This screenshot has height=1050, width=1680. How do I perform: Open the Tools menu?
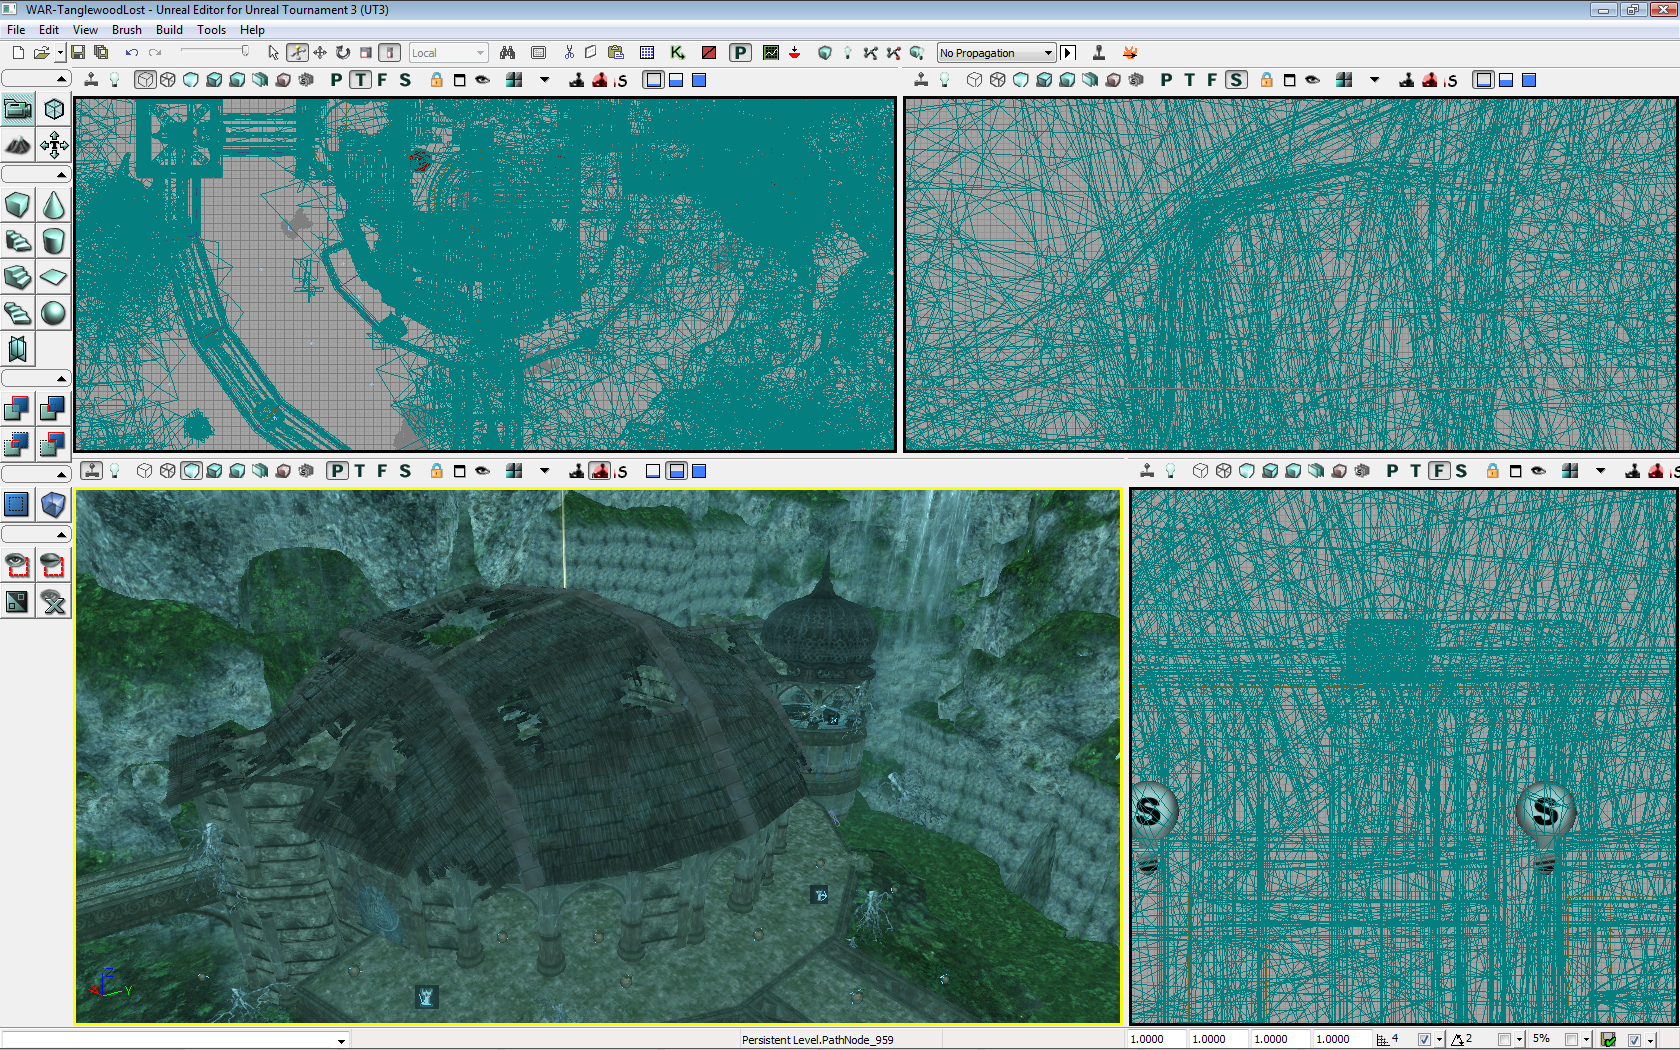211,30
